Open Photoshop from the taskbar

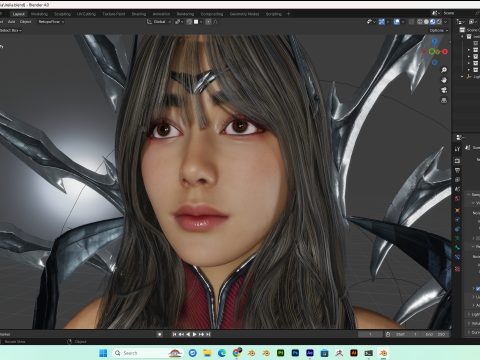(295, 353)
